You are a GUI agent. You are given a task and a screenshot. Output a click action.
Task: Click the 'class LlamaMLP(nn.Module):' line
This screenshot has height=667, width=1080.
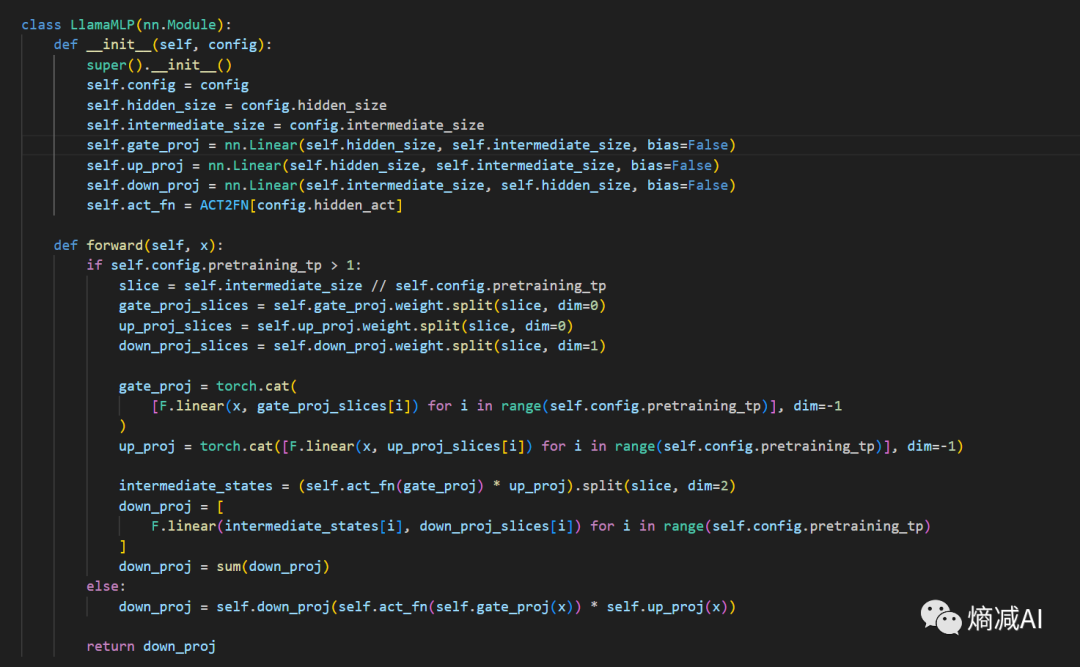point(126,25)
